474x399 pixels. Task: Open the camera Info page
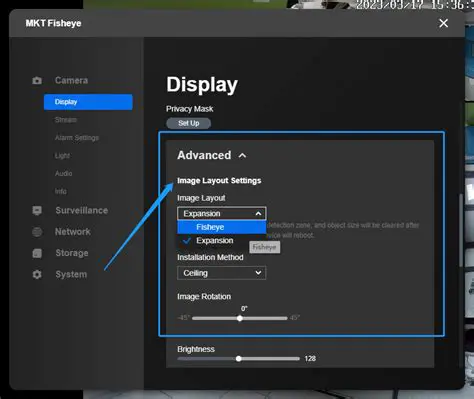(61, 191)
